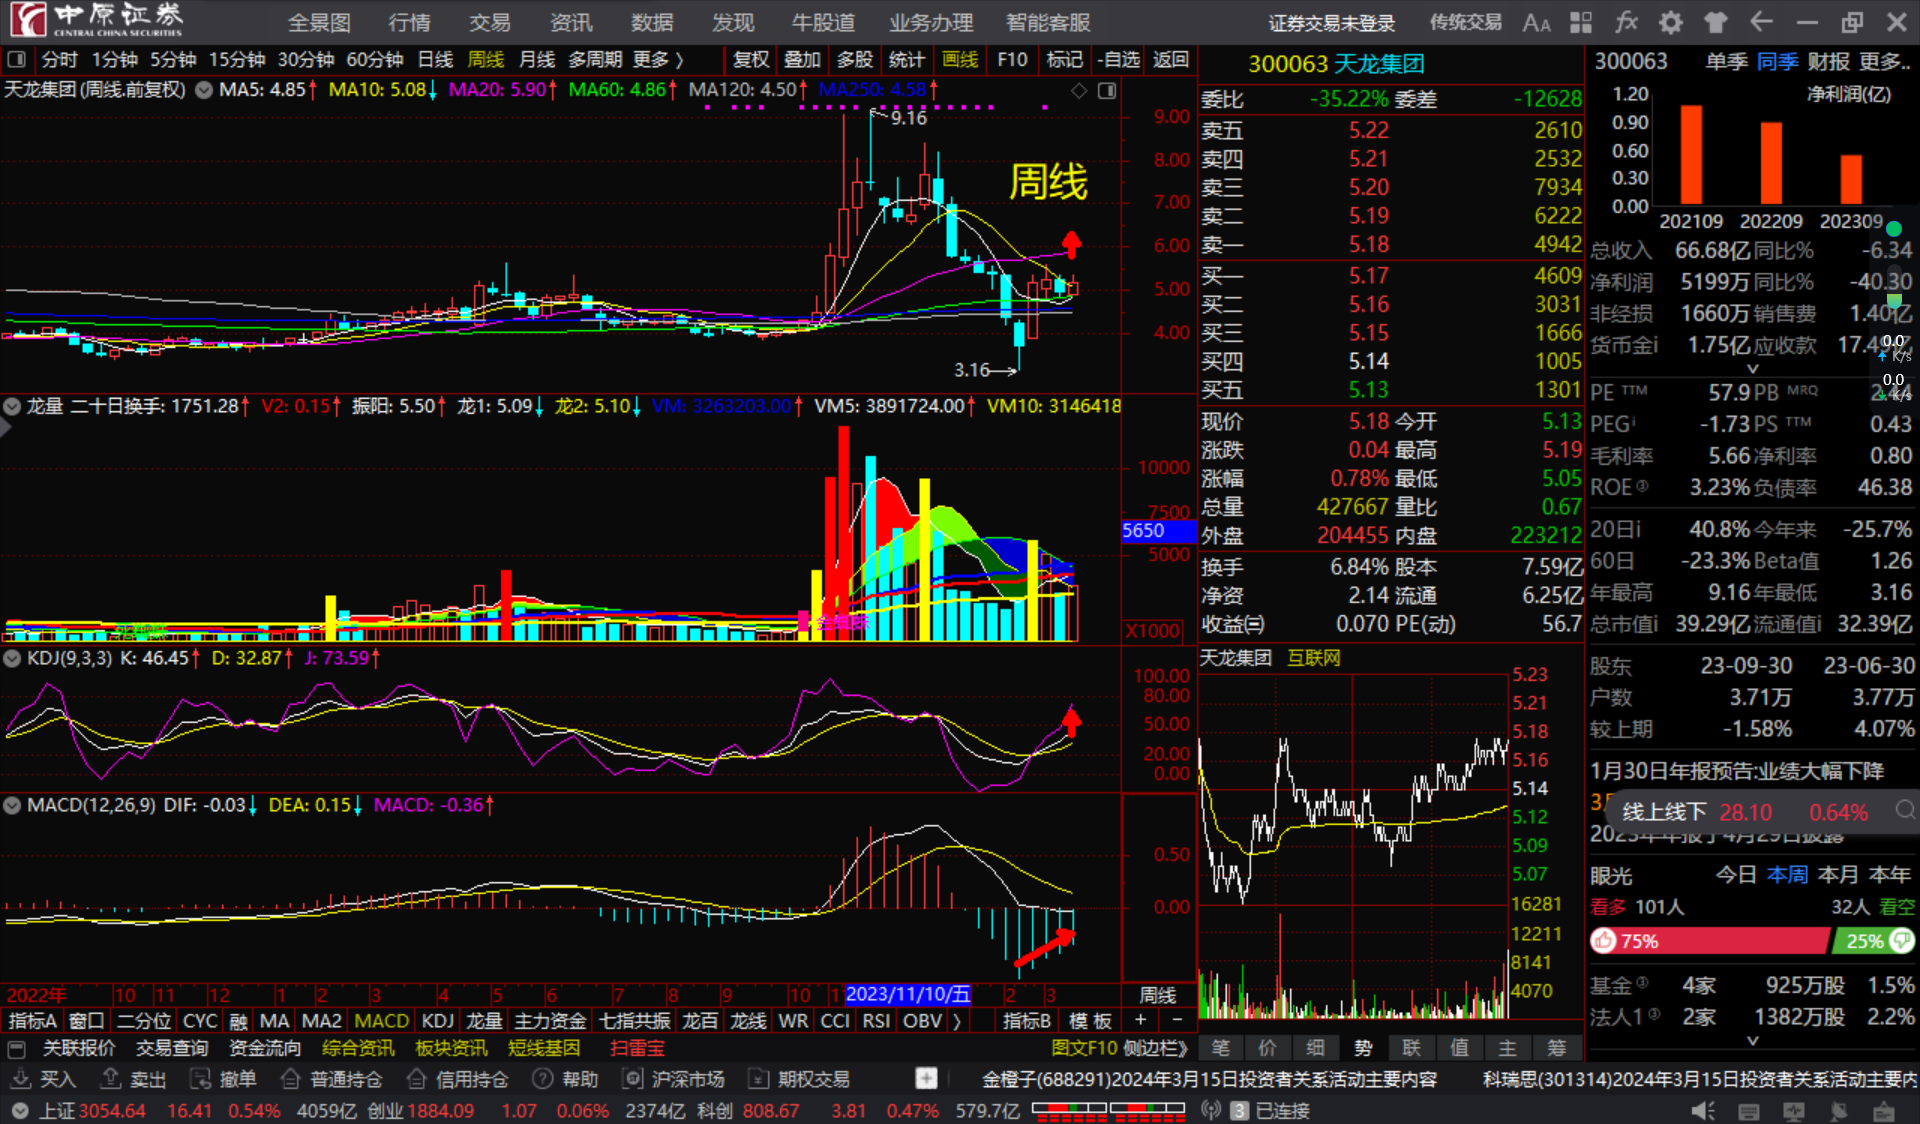Select the 数据 menu item
The width and height of the screenshot is (1920, 1124).
click(x=652, y=22)
